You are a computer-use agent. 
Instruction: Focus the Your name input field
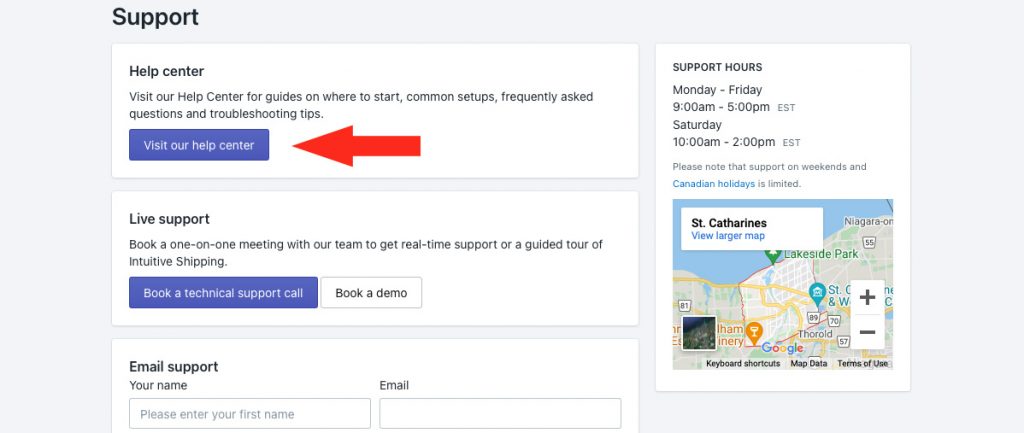(x=250, y=413)
